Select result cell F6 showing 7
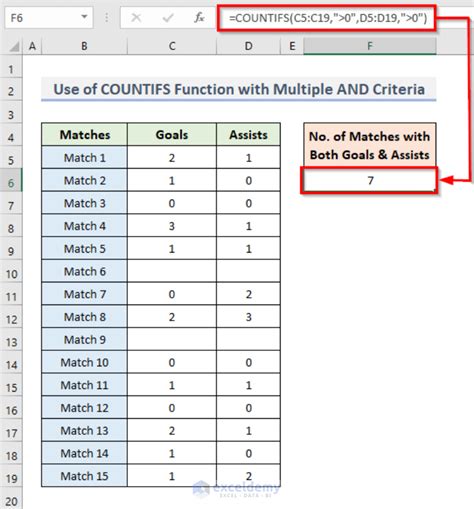The height and width of the screenshot is (509, 474). [370, 181]
